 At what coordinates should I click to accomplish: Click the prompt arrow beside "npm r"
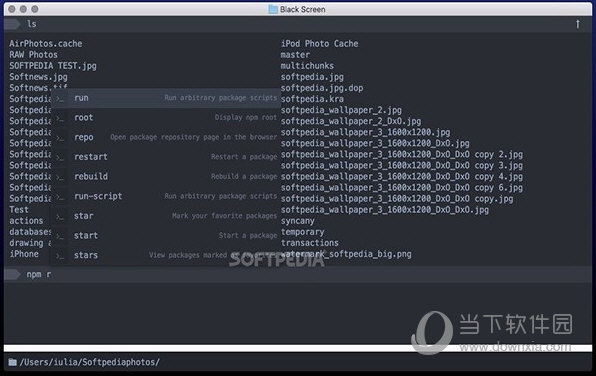point(11,274)
